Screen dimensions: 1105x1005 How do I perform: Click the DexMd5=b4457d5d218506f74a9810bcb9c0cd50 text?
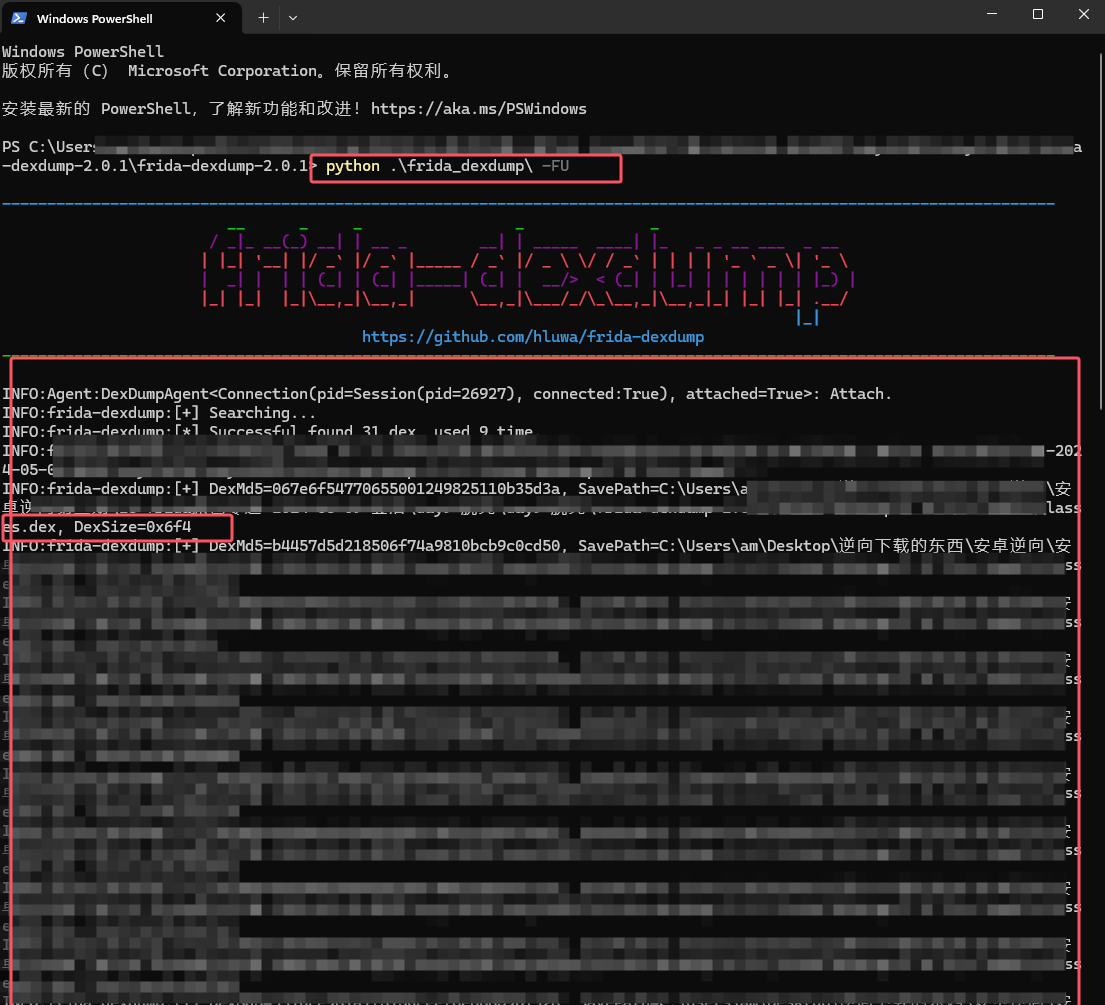point(385,546)
